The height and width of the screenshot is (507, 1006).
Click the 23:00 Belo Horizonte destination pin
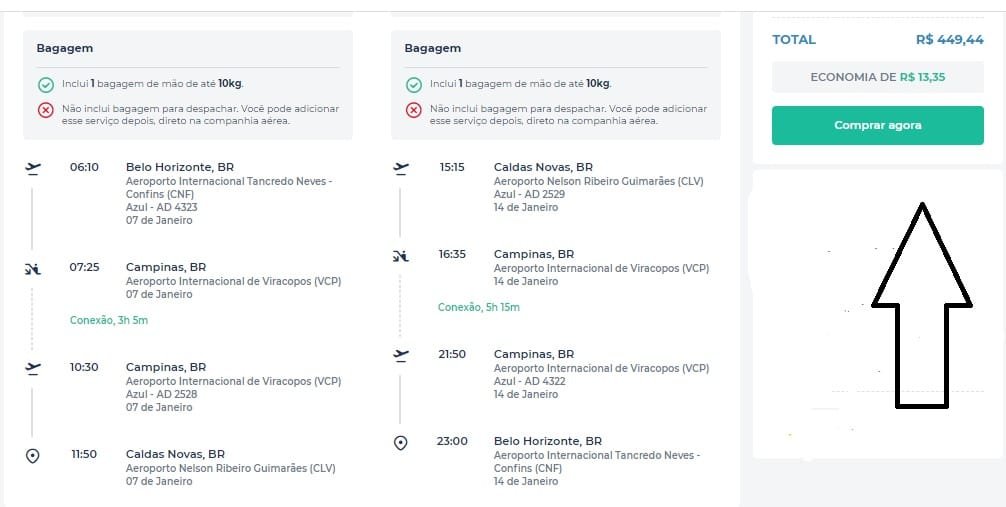(400, 443)
